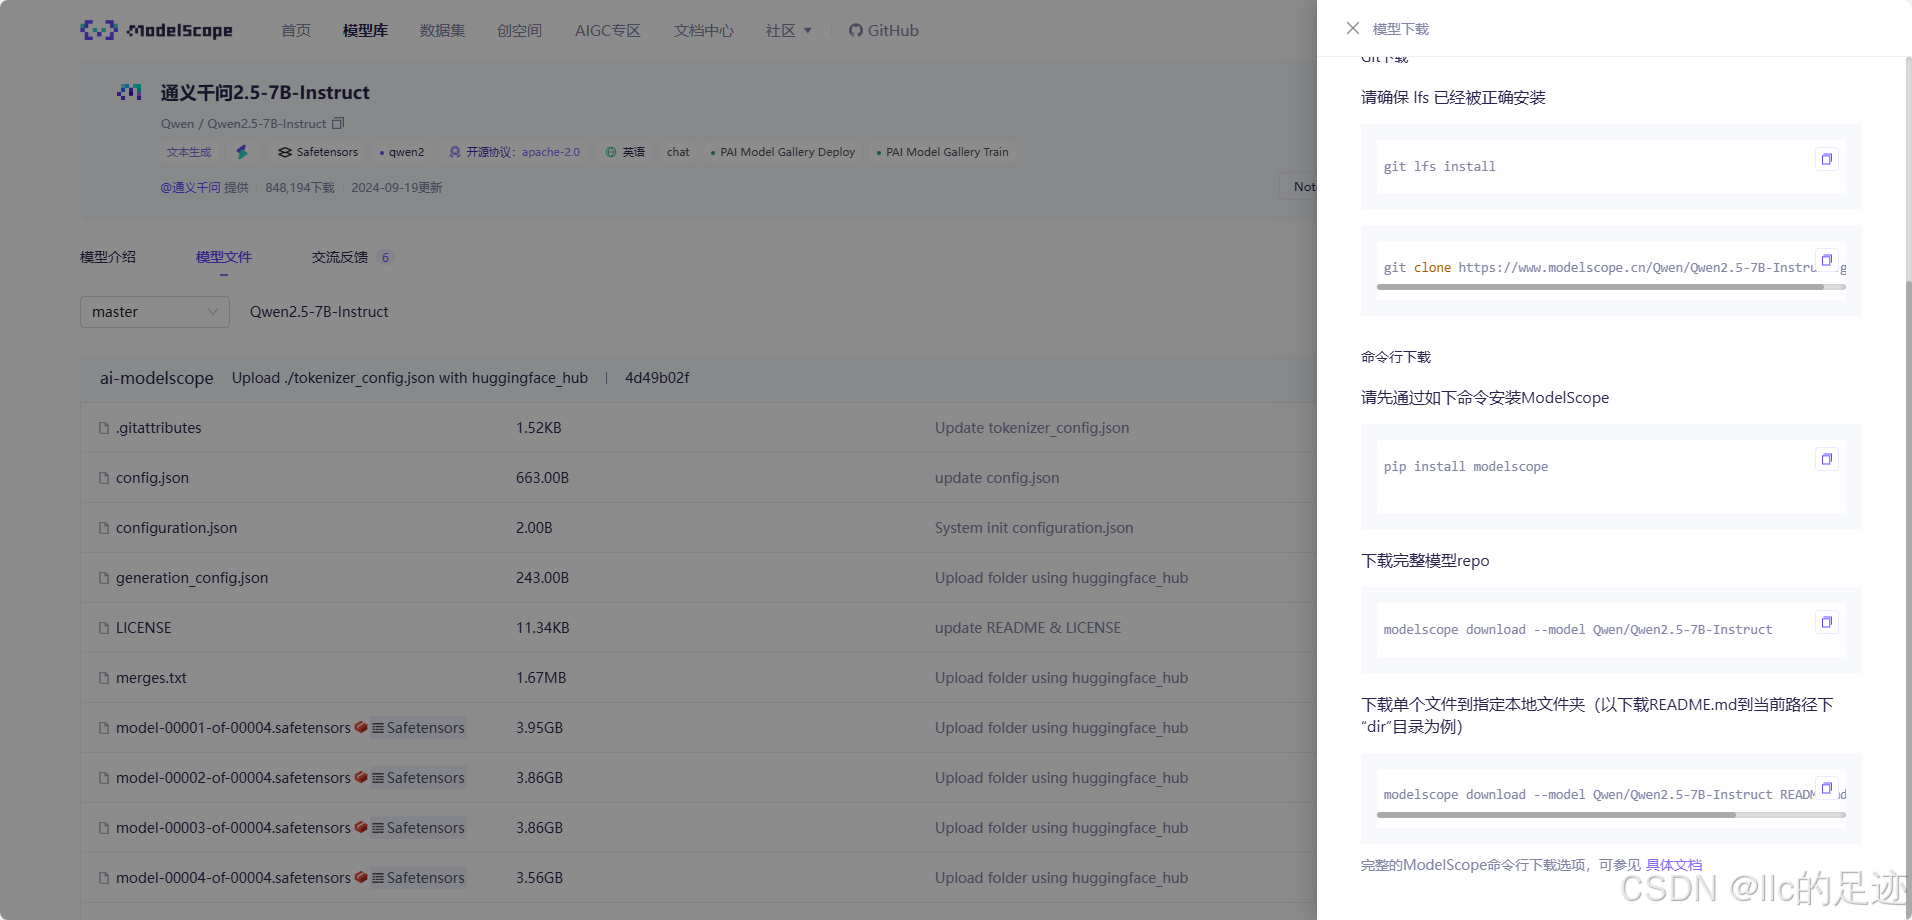This screenshot has width=1912, height=920.
Task: Click Safetensors badge on model-00004 row
Action: coord(418,878)
